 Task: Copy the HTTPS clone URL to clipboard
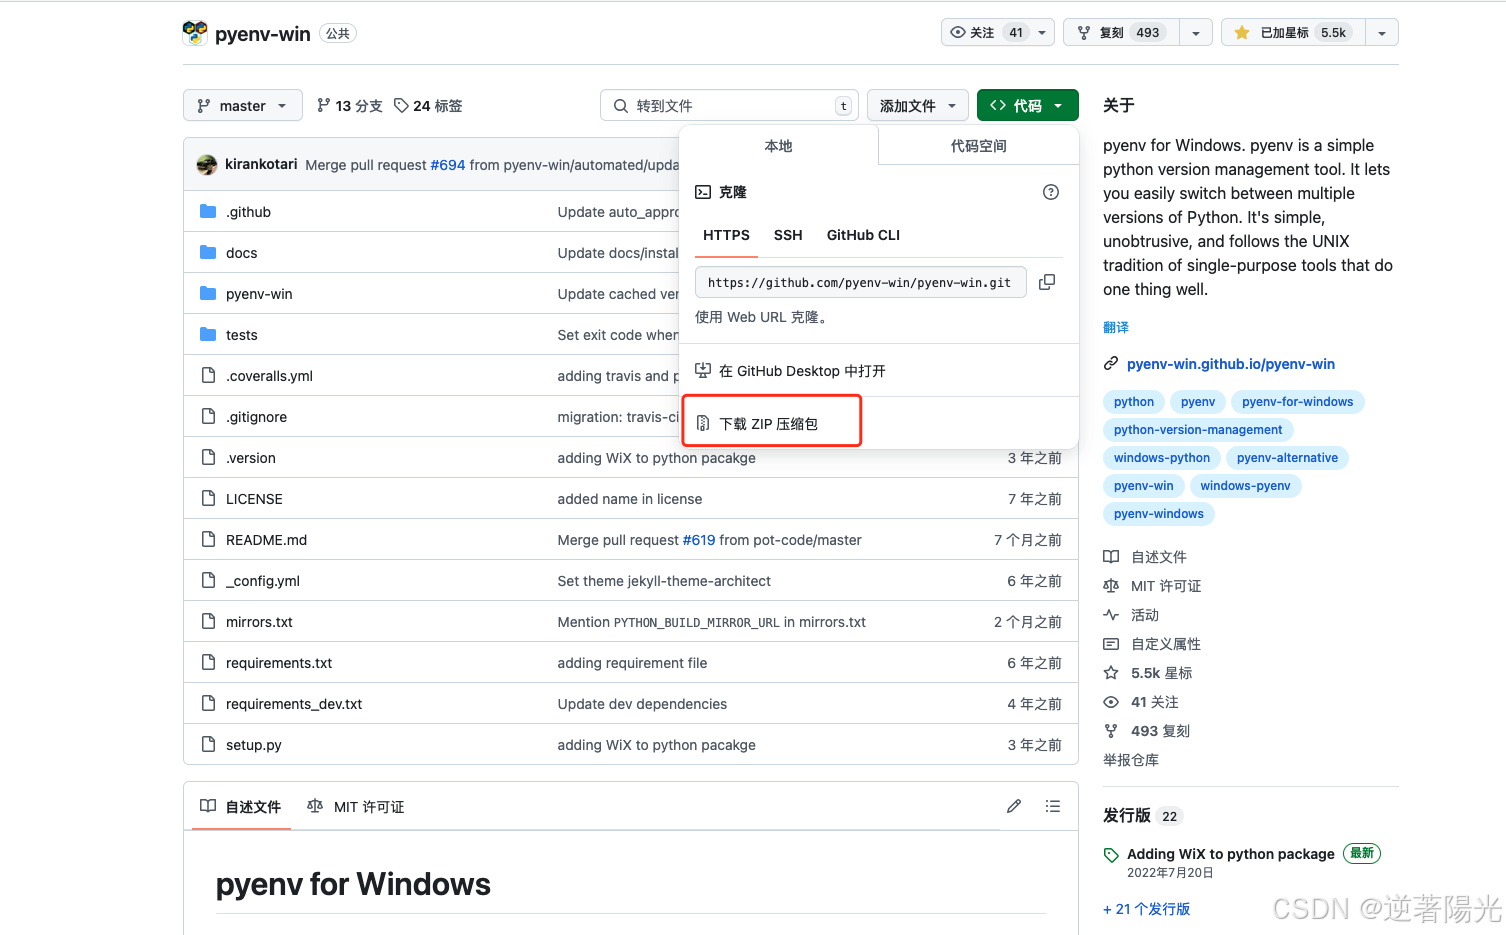pyautogui.click(x=1047, y=282)
